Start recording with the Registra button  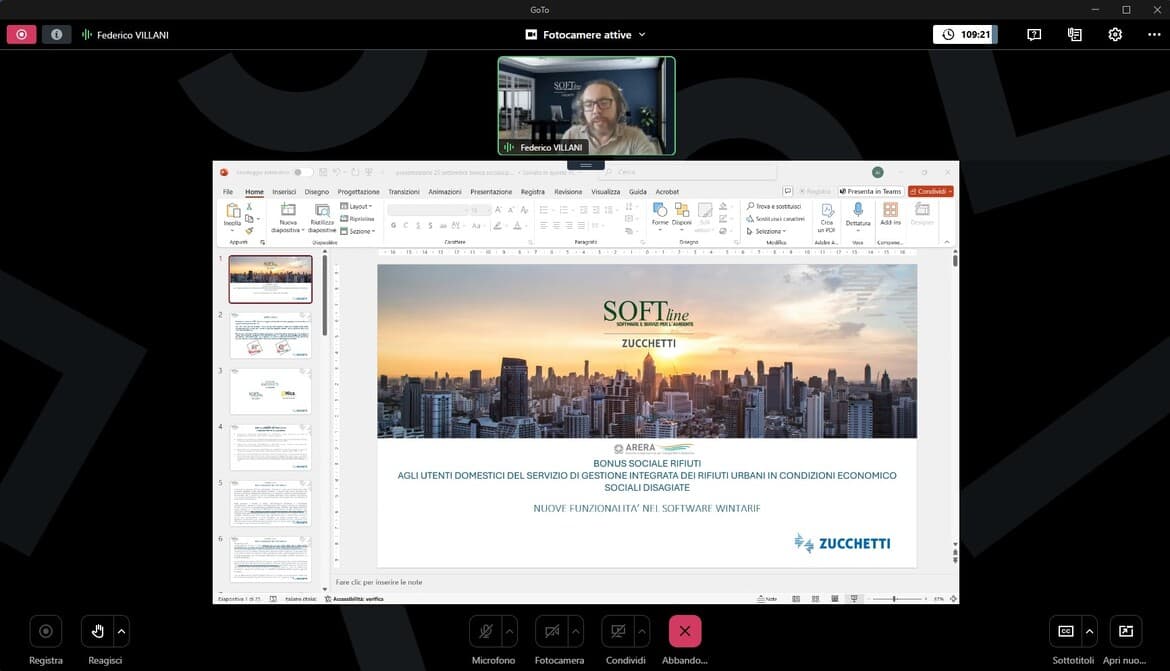[x=45, y=631]
